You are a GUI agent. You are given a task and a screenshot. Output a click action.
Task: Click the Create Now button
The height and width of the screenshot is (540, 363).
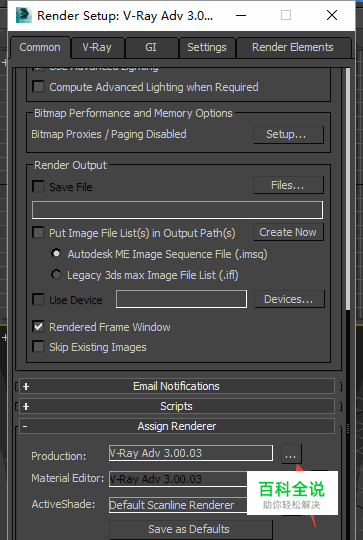[x=288, y=232]
